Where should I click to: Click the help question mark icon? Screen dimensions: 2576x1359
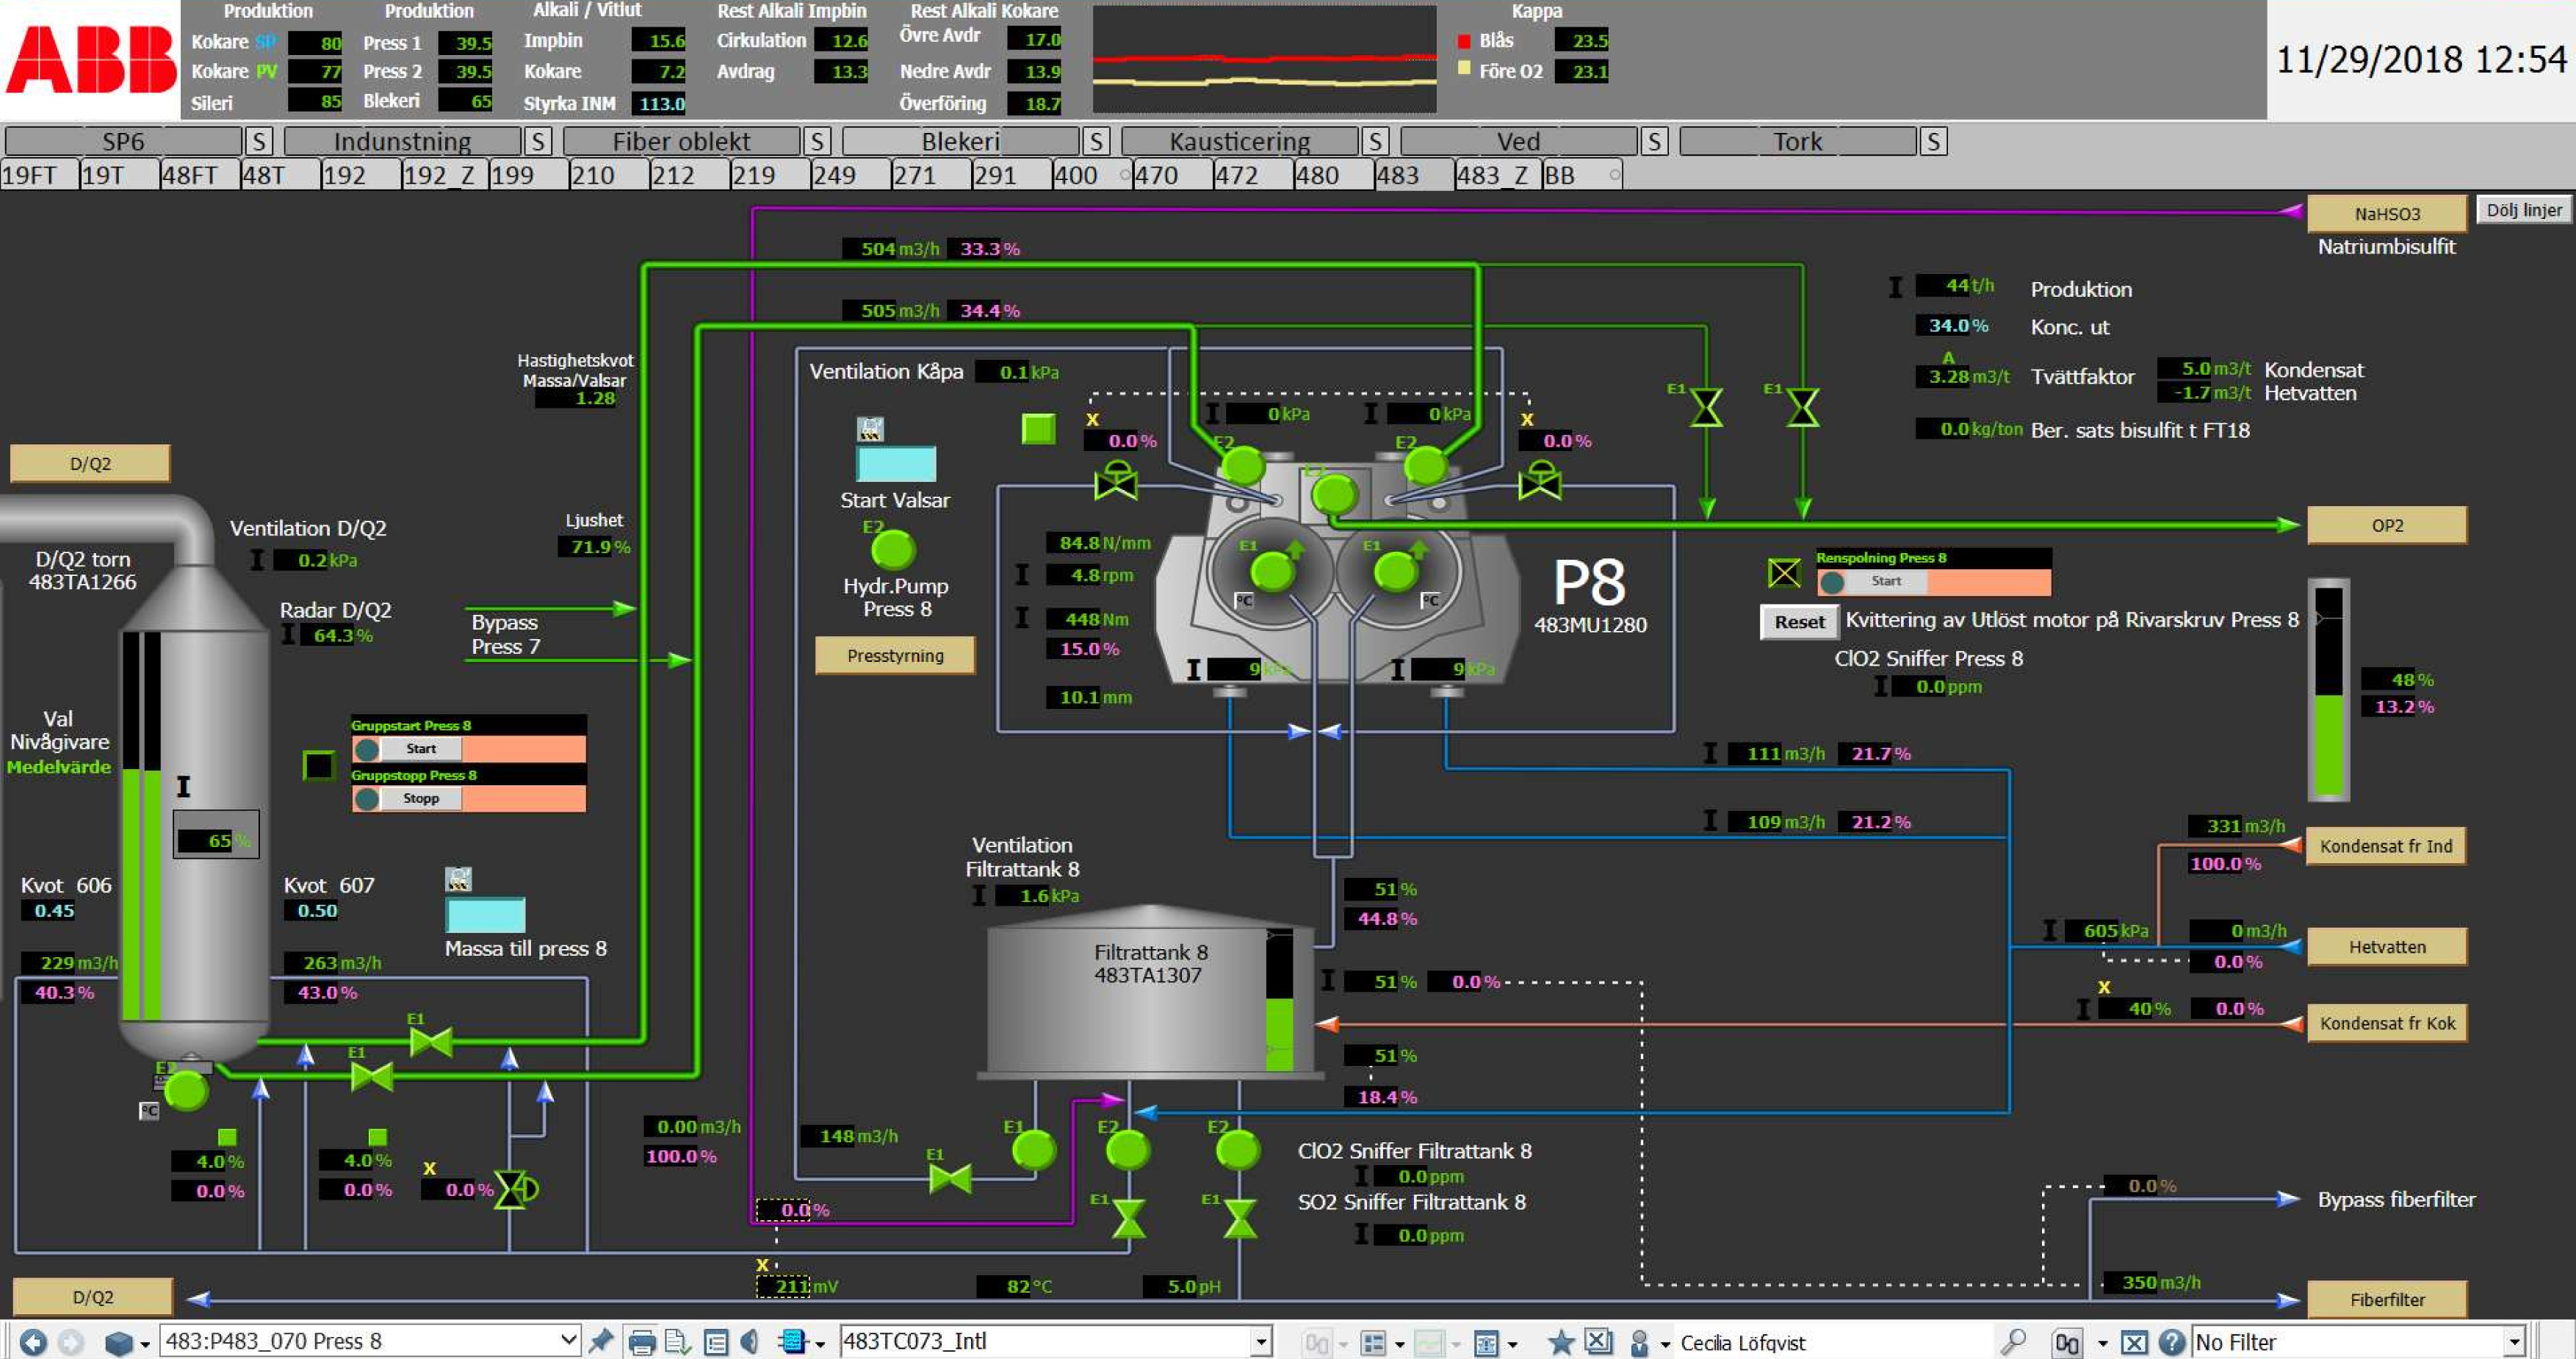point(2171,1342)
